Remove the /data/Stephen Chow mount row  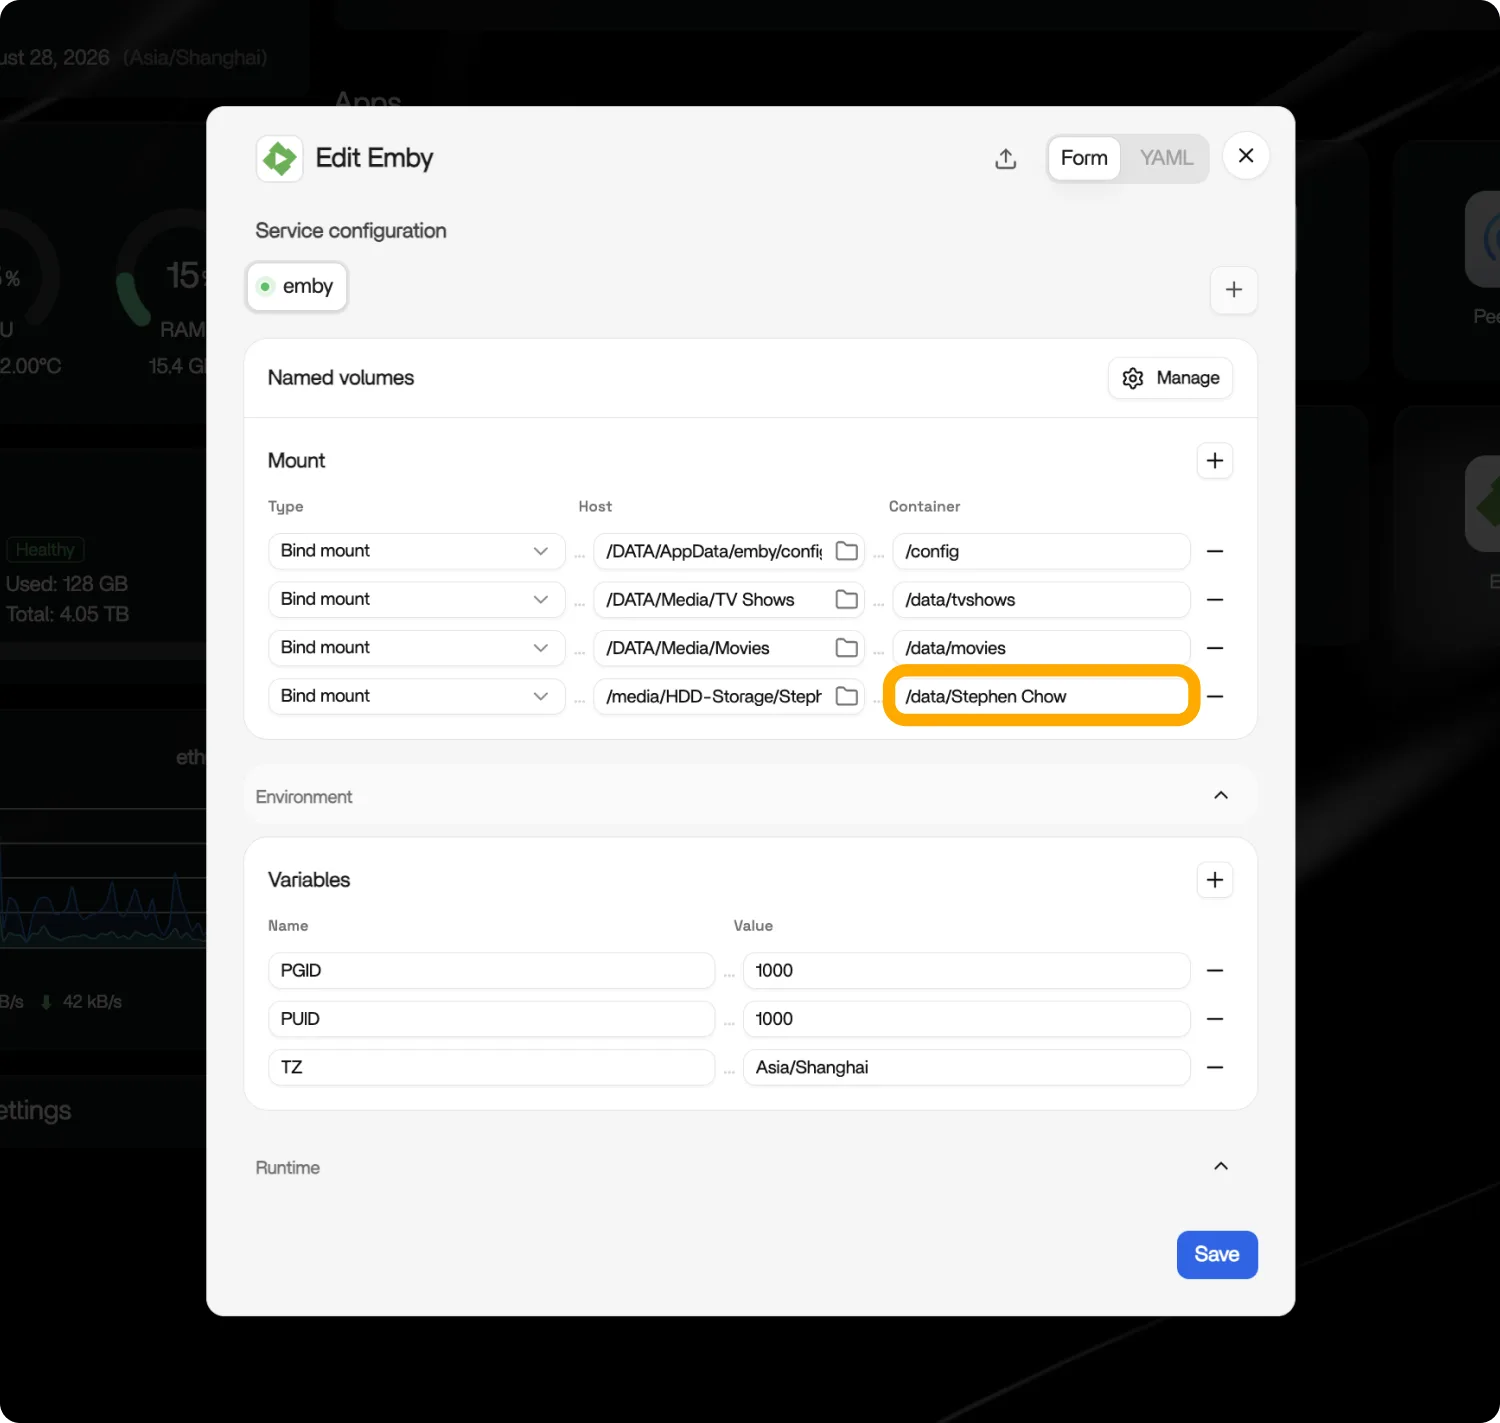(x=1215, y=696)
